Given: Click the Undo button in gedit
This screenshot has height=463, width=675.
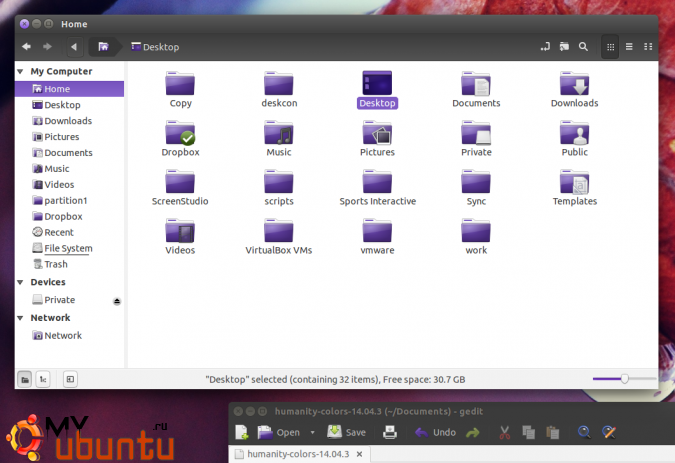Looking at the screenshot, I should (435, 432).
